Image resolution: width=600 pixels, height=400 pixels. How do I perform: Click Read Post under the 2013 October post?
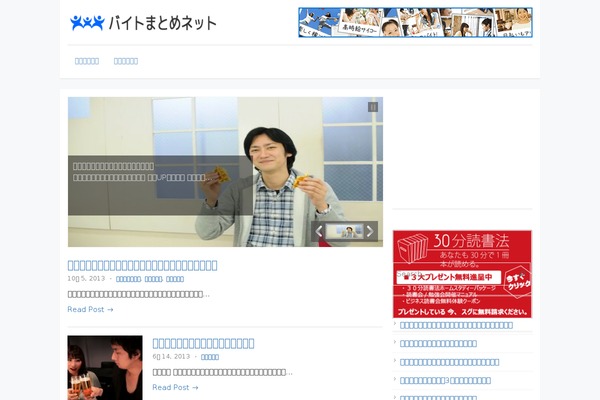(x=90, y=309)
